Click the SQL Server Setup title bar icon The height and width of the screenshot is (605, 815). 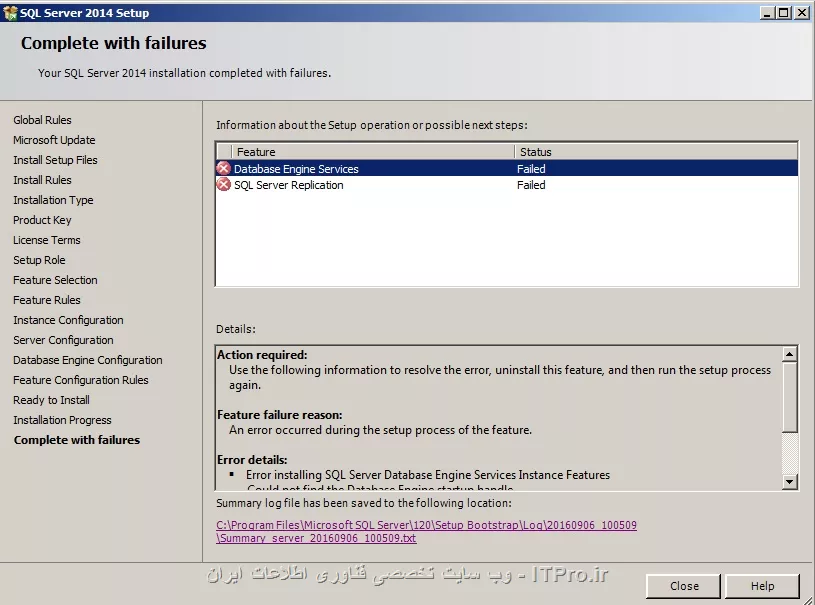point(10,13)
